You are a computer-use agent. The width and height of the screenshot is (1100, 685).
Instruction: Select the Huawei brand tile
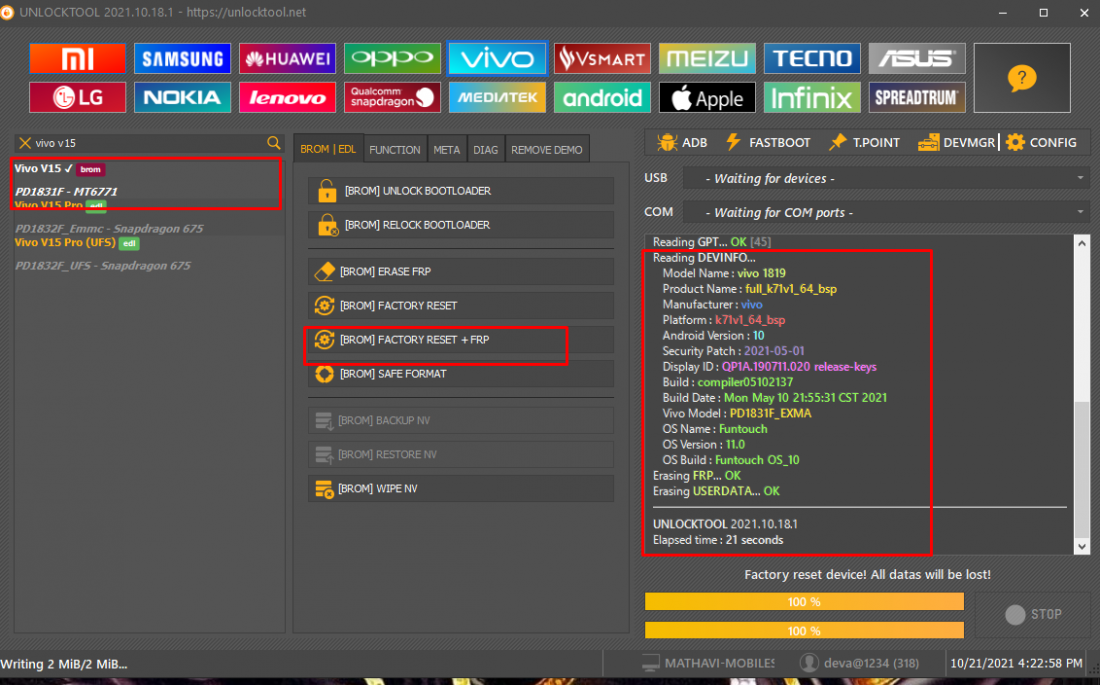click(x=287, y=59)
